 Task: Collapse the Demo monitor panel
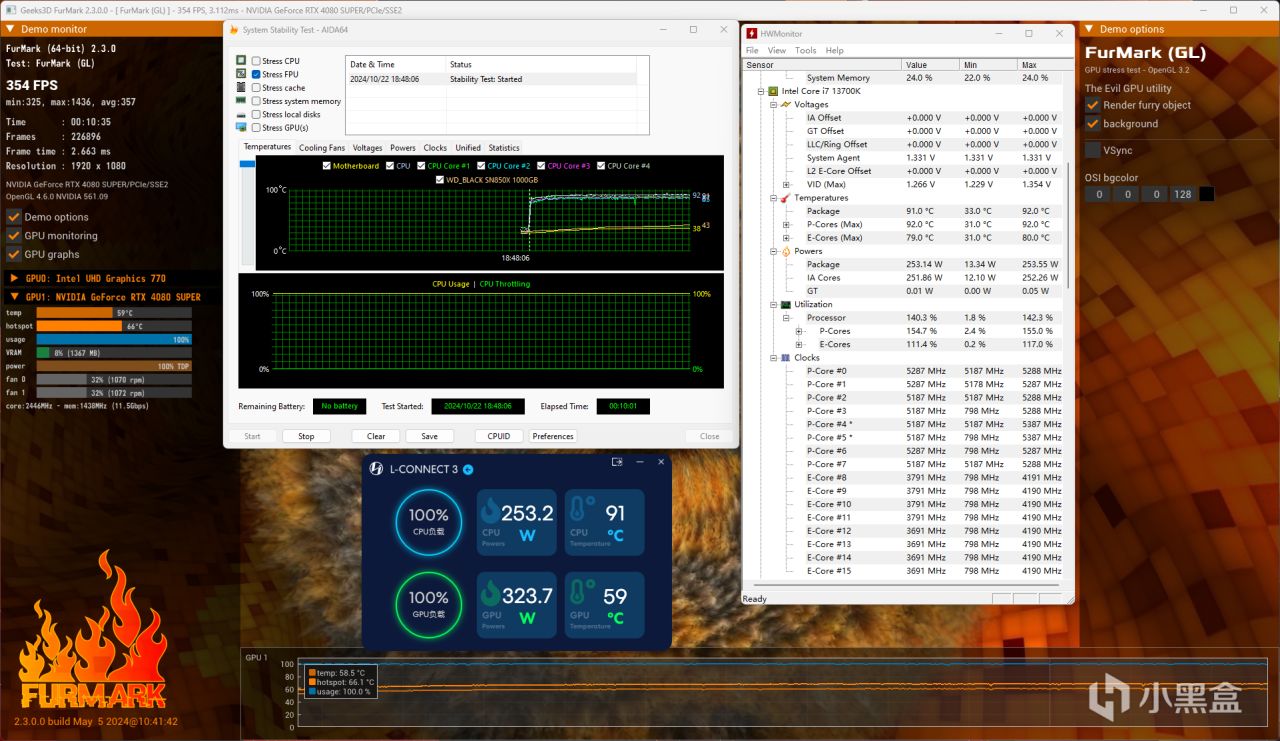[12, 29]
